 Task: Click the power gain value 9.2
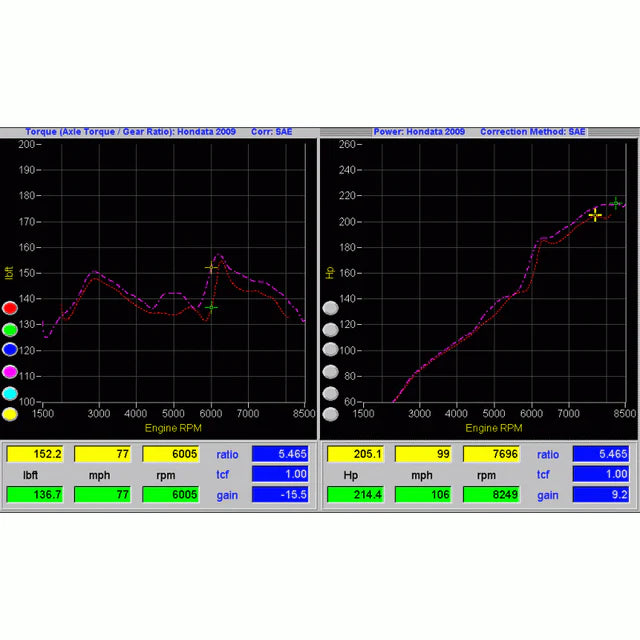point(600,495)
